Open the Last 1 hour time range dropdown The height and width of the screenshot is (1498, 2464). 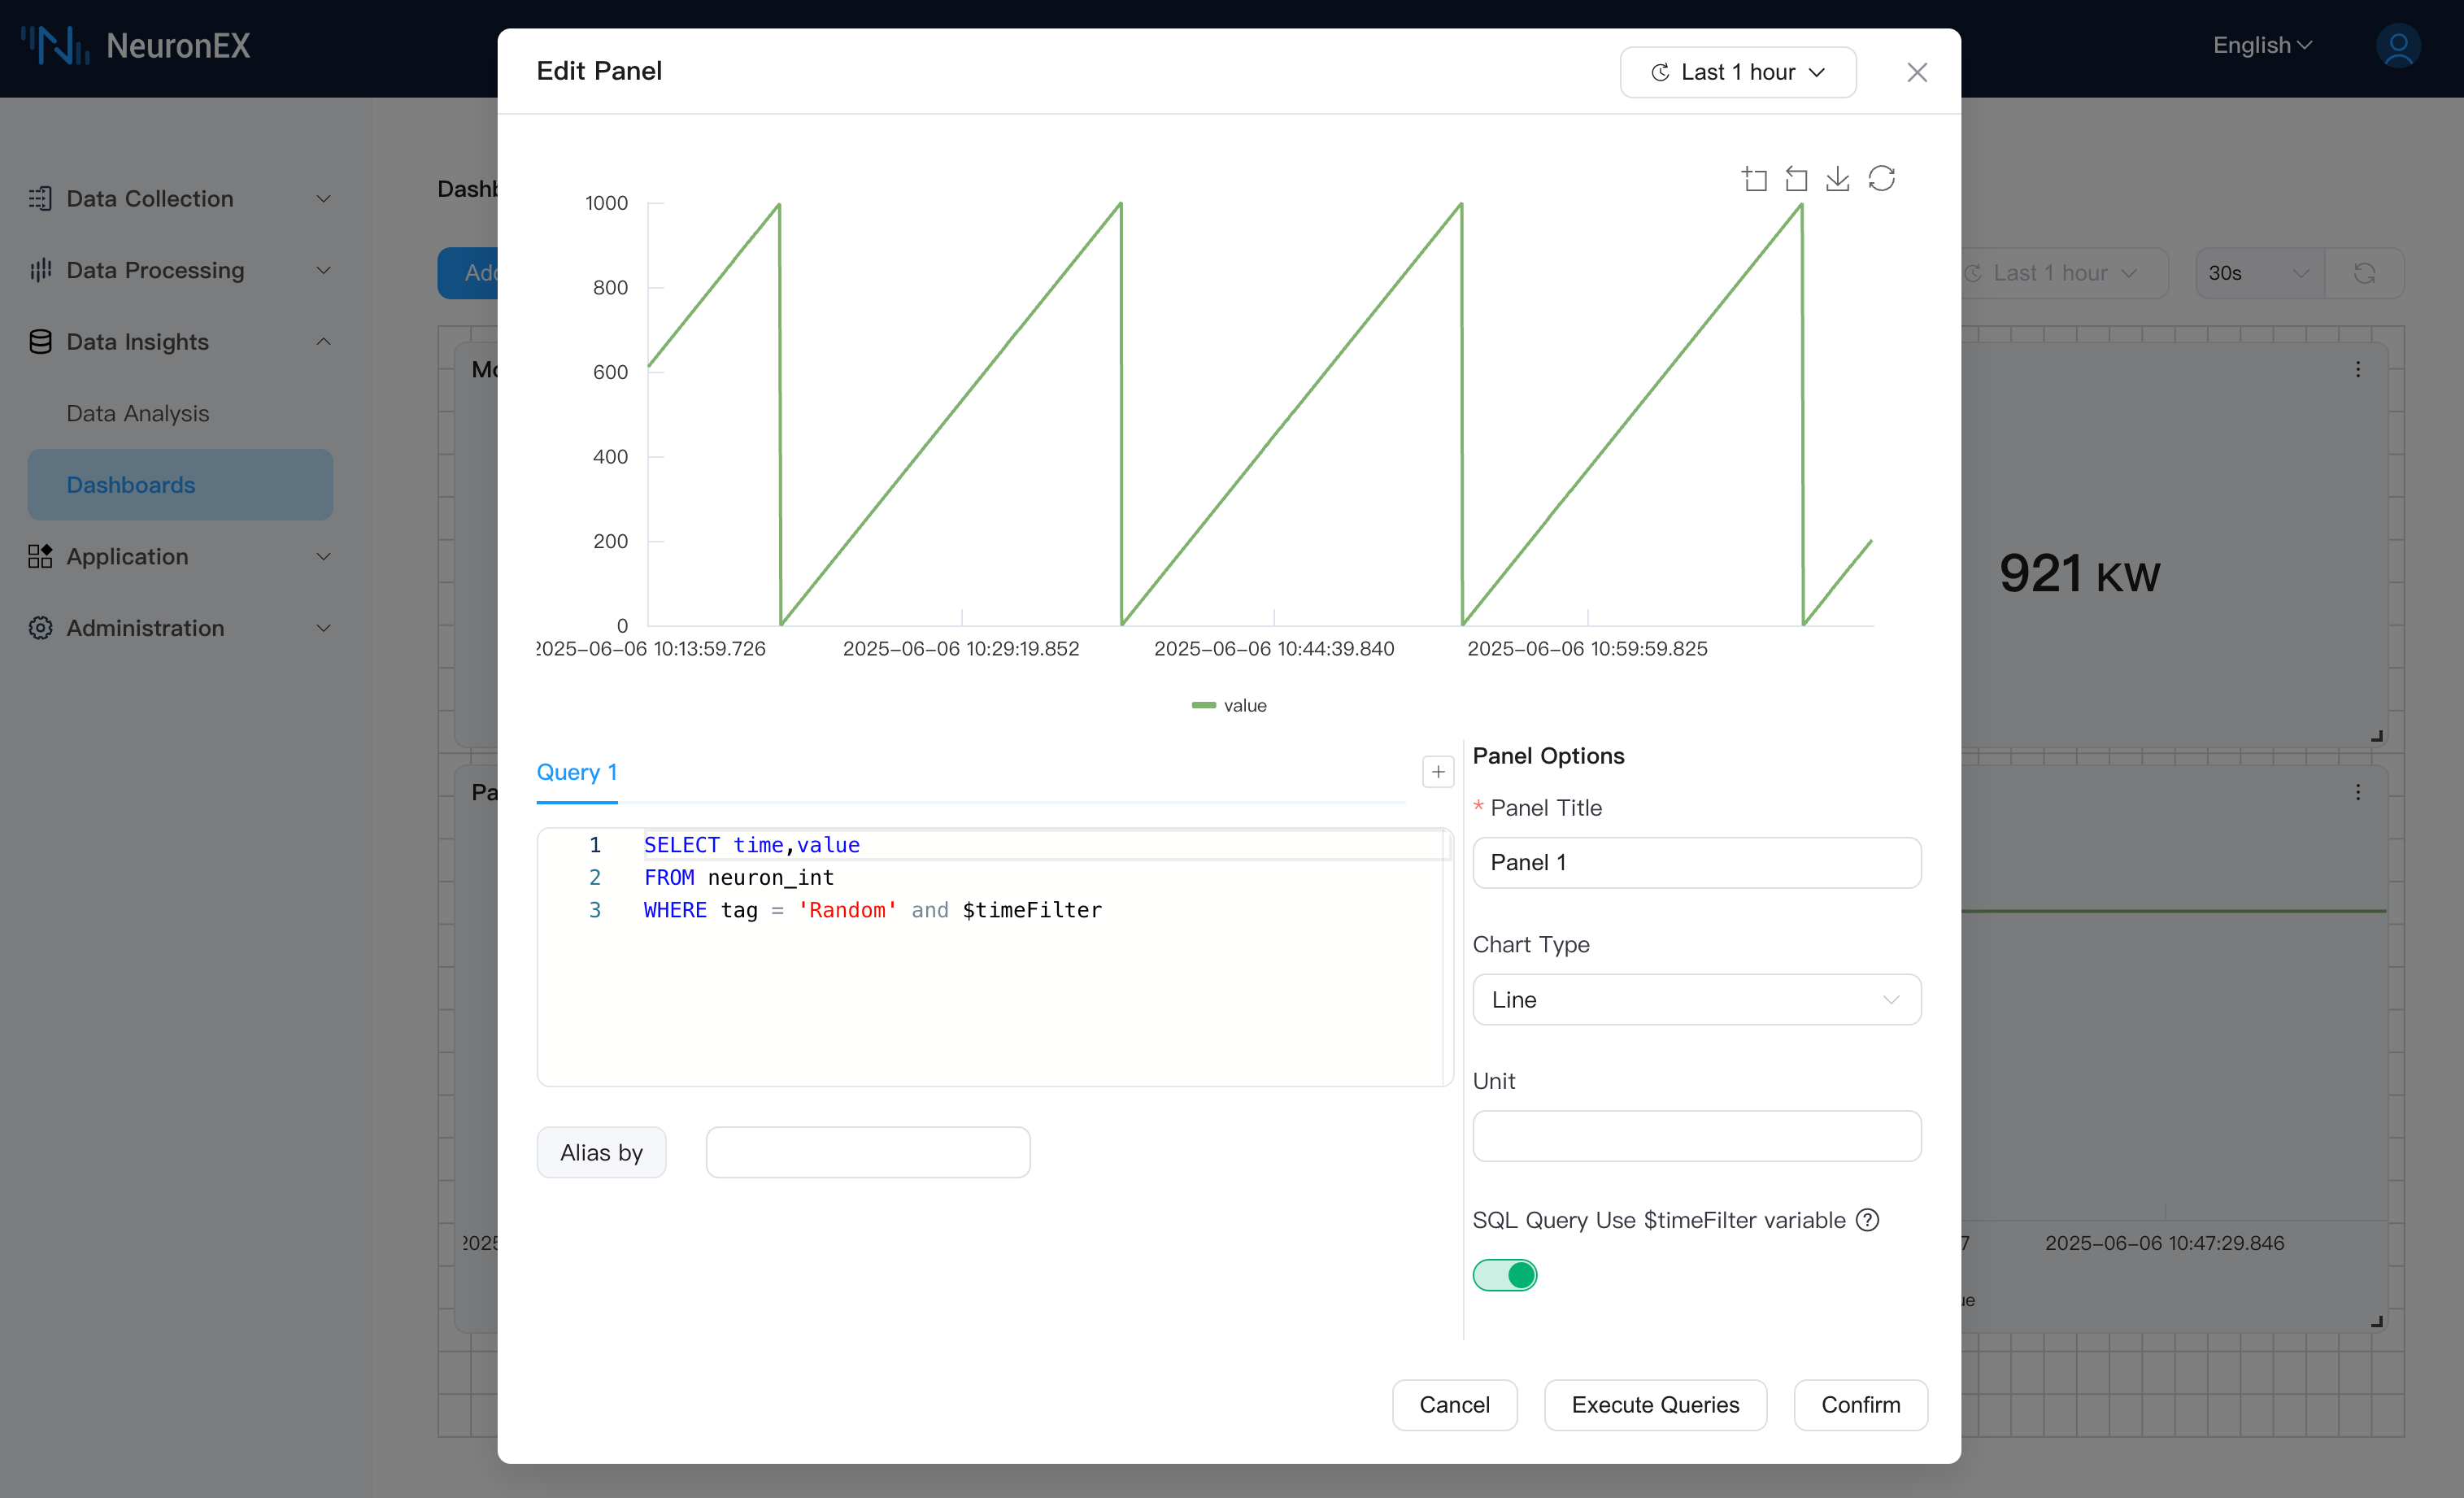coord(1737,72)
